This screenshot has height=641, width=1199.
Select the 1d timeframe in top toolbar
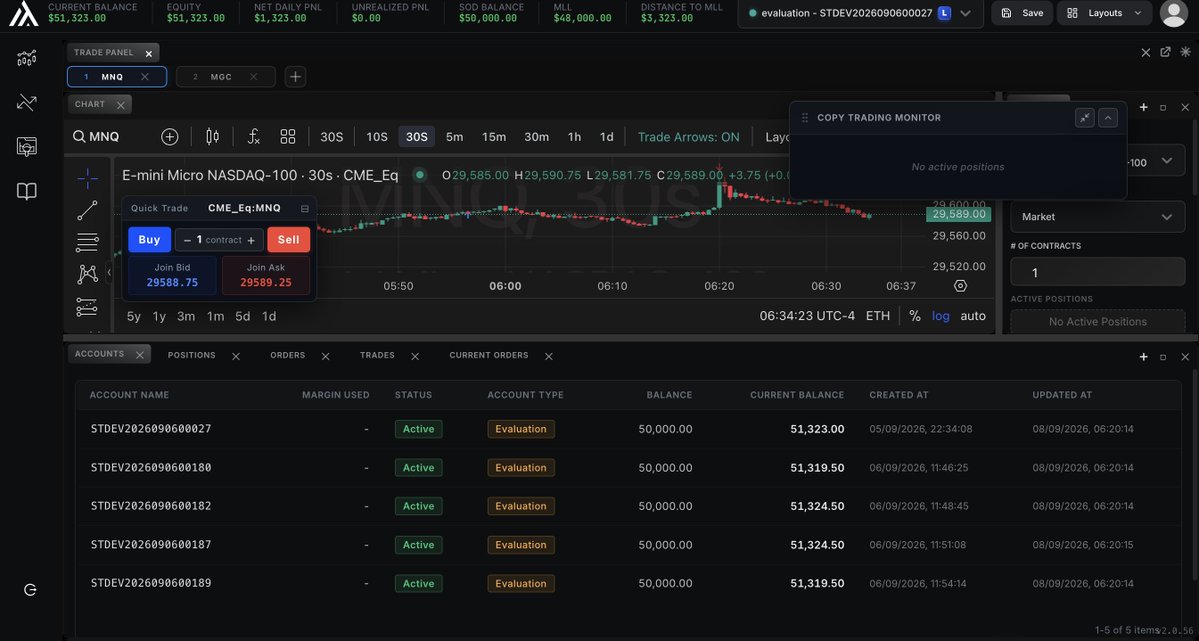[x=606, y=137]
